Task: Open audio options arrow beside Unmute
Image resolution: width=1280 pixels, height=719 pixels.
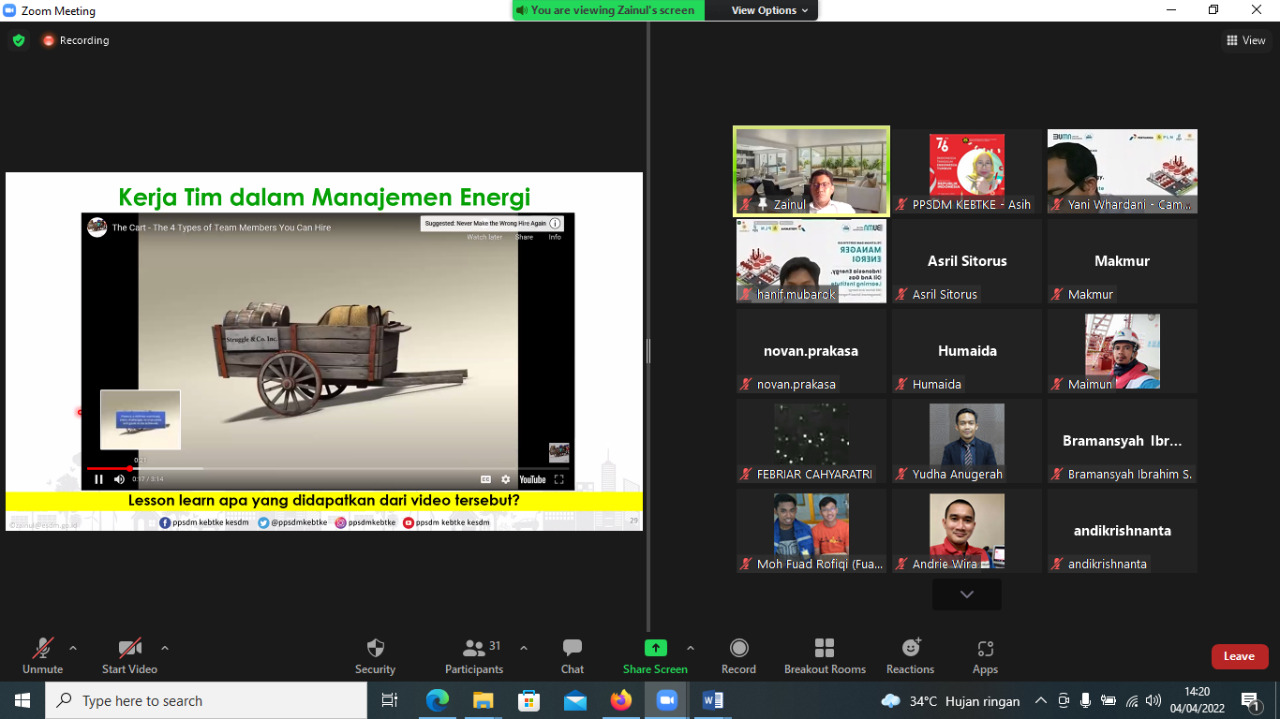Action: click(x=73, y=648)
